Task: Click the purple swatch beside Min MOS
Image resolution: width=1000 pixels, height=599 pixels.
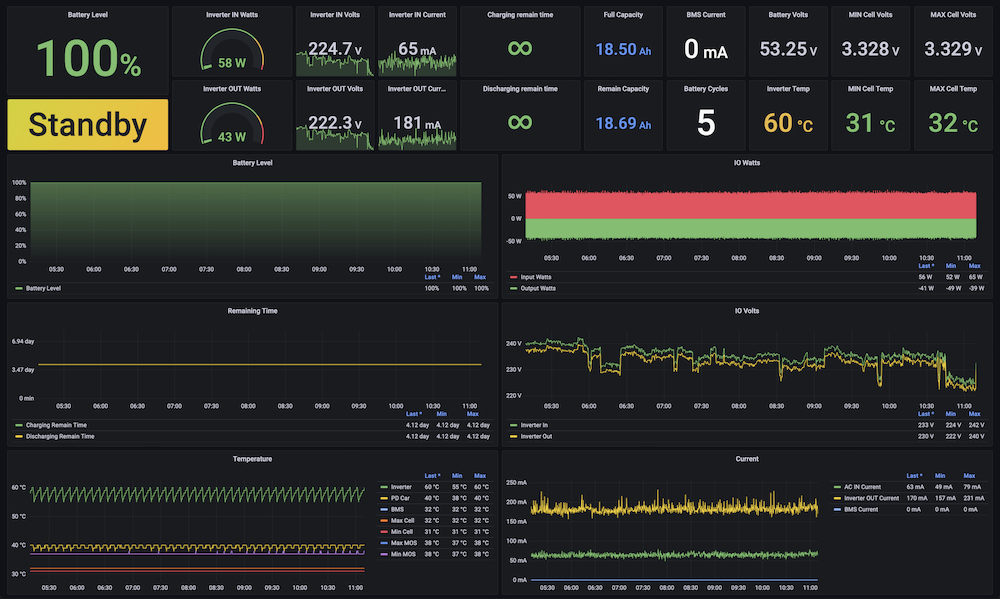Action: [x=383, y=554]
